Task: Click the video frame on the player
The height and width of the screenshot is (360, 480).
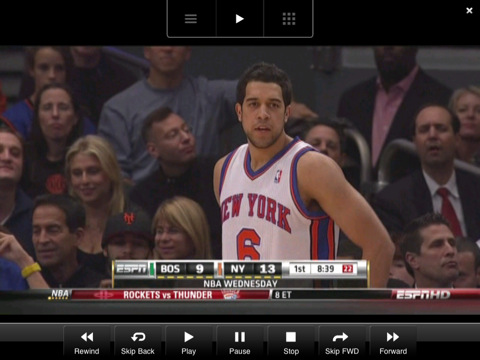Action: coord(240,180)
